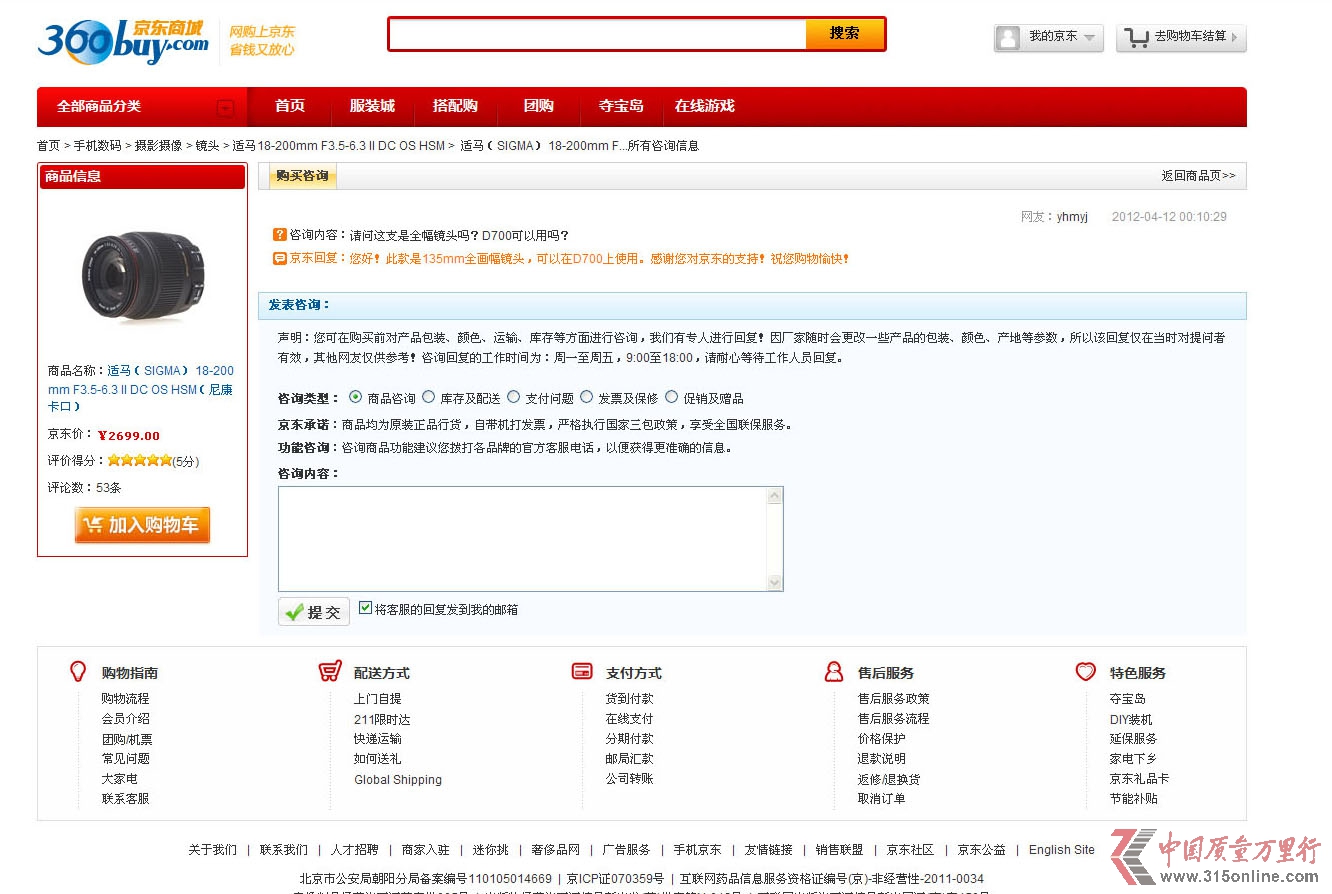Open the 我的京东 dropdown
The width and height of the screenshot is (1332, 894).
coord(1048,38)
